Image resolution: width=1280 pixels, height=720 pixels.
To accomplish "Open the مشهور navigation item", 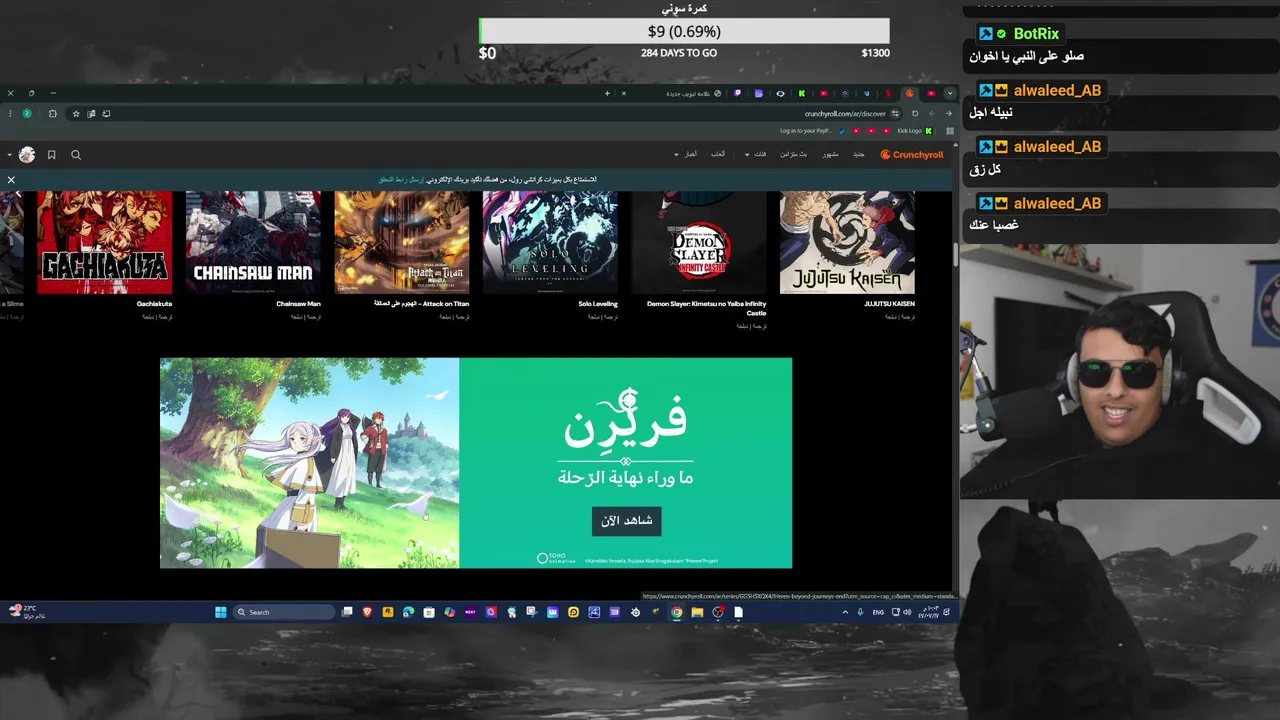I will [x=830, y=154].
